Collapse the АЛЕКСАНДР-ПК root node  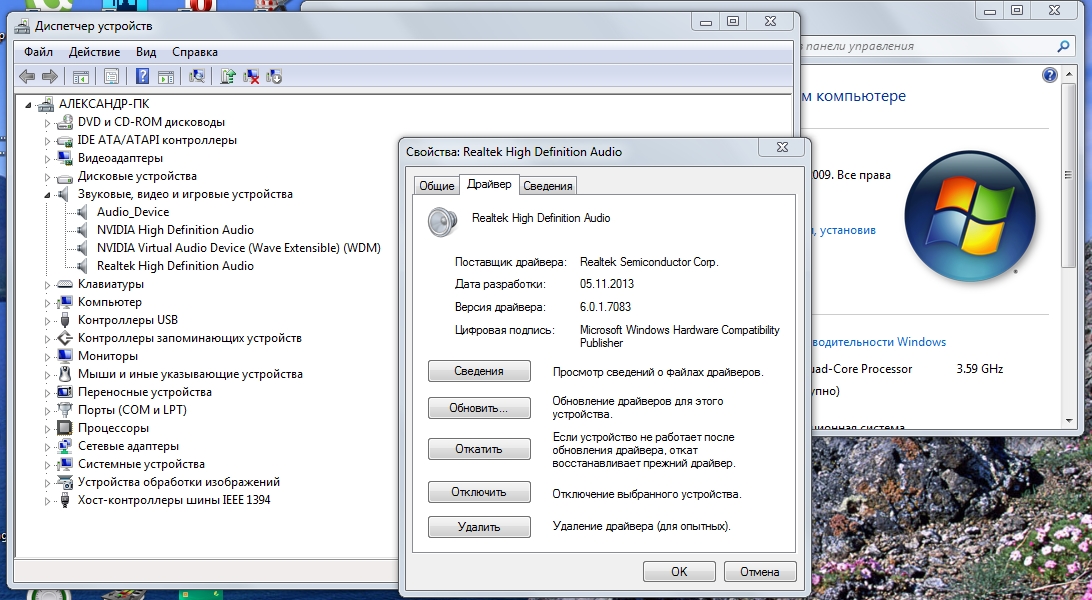click(29, 104)
